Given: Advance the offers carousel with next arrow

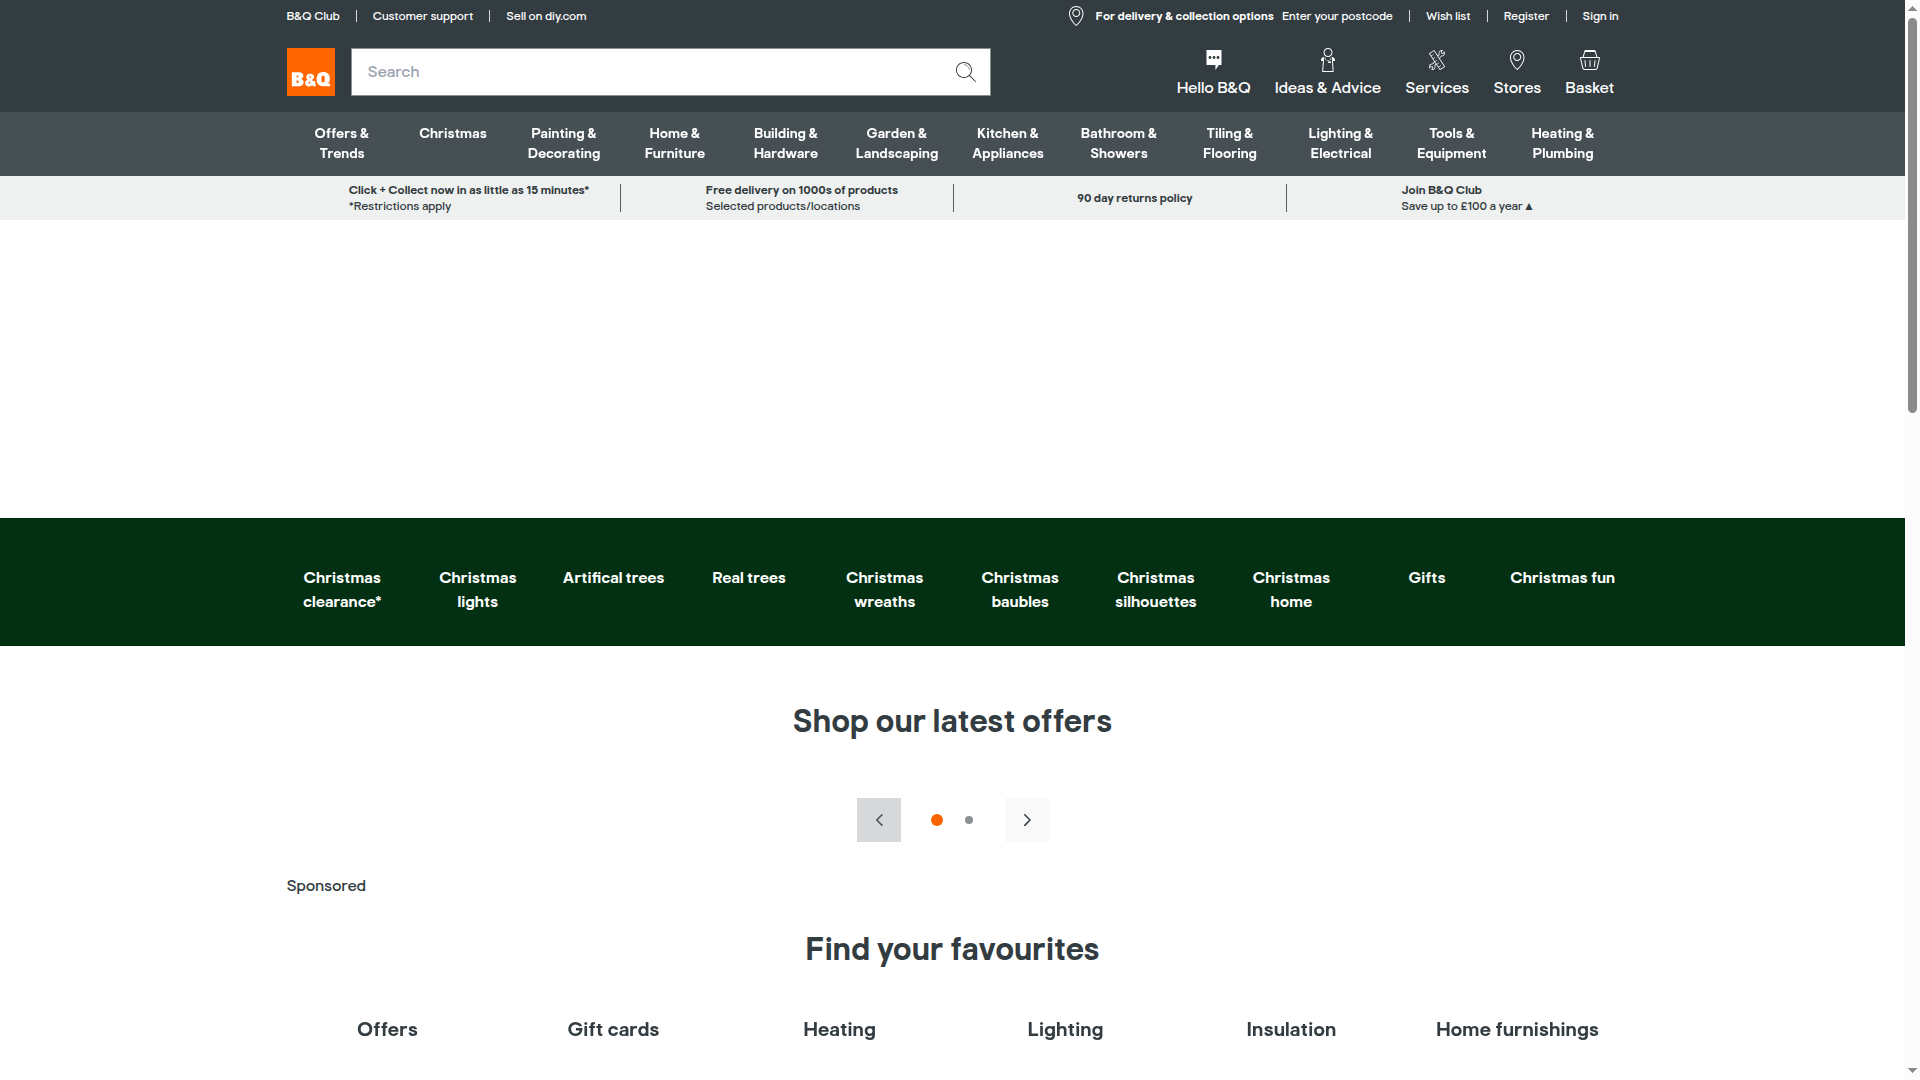Looking at the screenshot, I should pos(1026,819).
